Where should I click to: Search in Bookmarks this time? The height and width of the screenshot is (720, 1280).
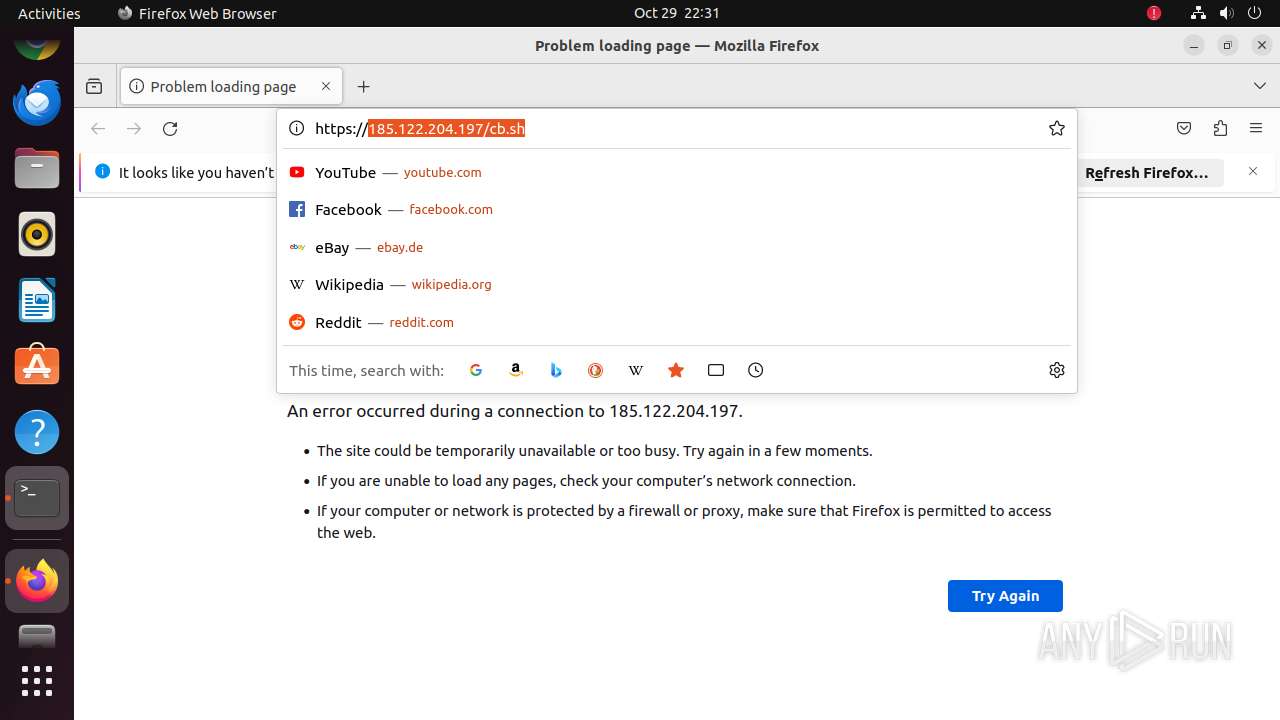[676, 370]
